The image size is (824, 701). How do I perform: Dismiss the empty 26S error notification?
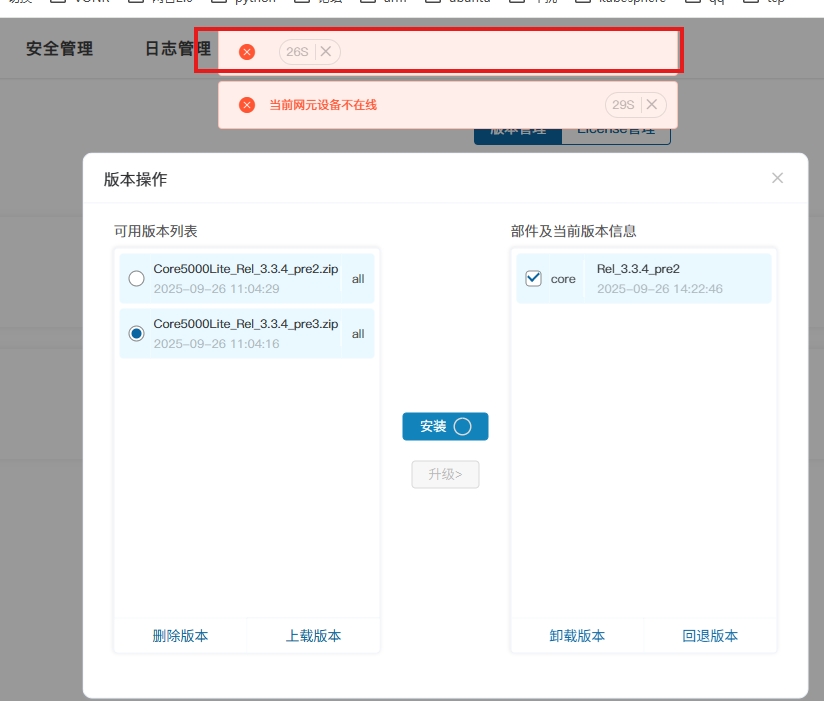[x=325, y=52]
